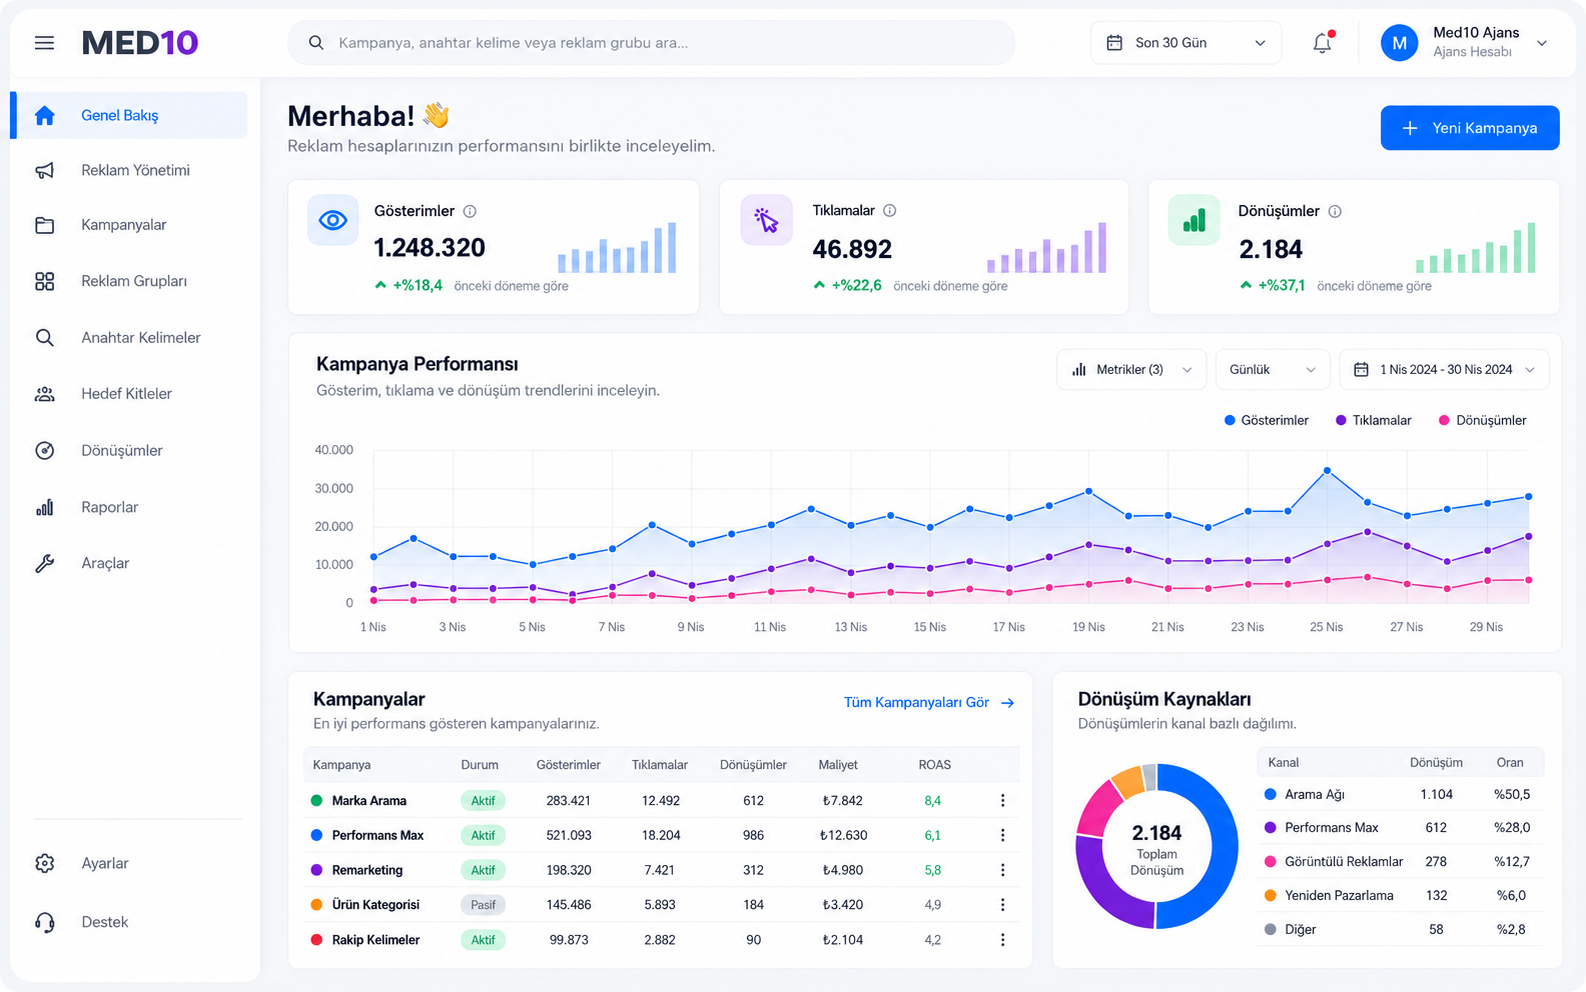Image resolution: width=1586 pixels, height=992 pixels.
Task: Open the Metrikler (3) dropdown
Action: (1132, 370)
